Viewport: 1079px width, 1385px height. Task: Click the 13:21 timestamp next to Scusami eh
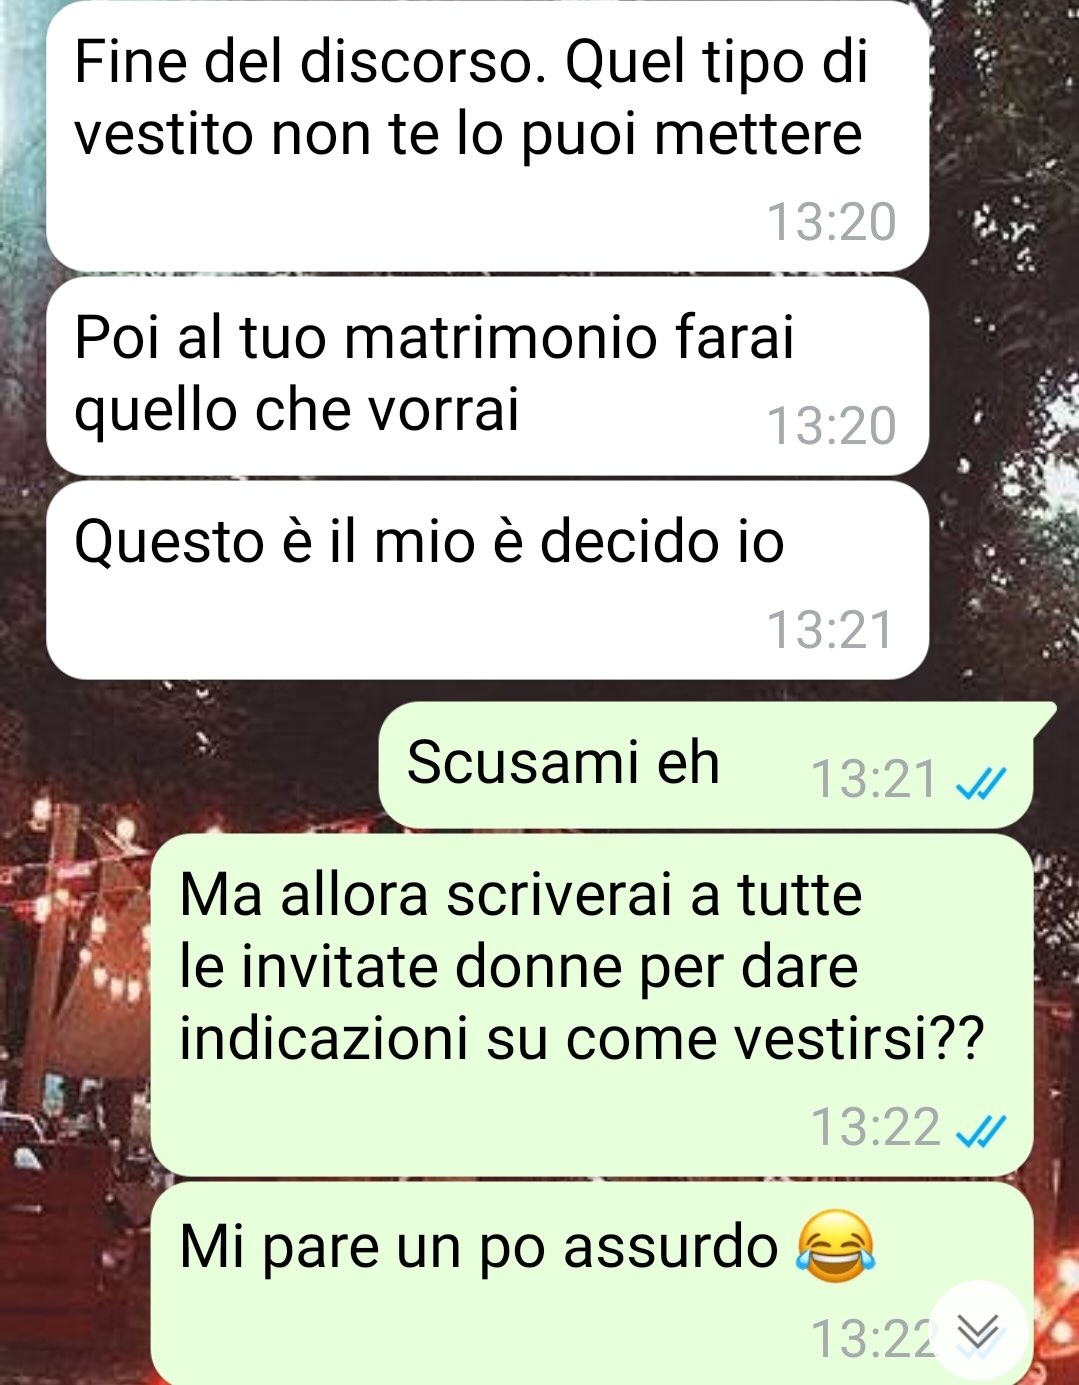click(875, 780)
